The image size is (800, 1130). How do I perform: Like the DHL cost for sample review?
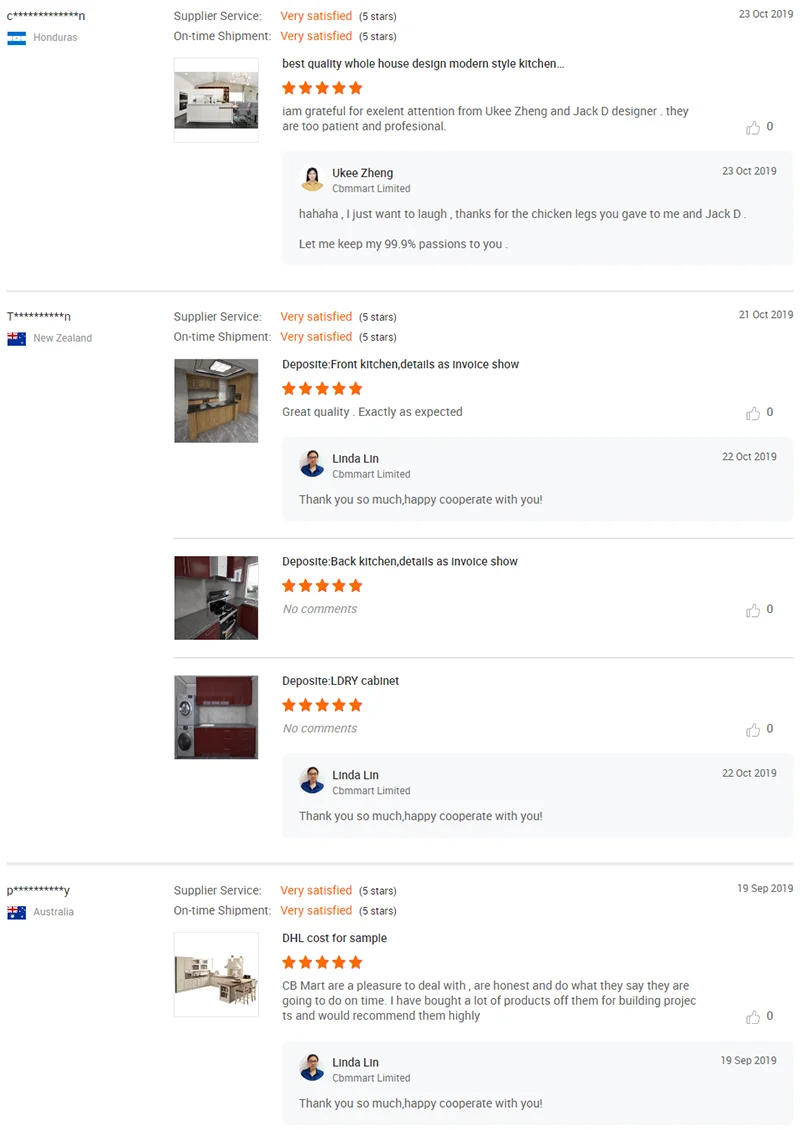coord(753,1017)
